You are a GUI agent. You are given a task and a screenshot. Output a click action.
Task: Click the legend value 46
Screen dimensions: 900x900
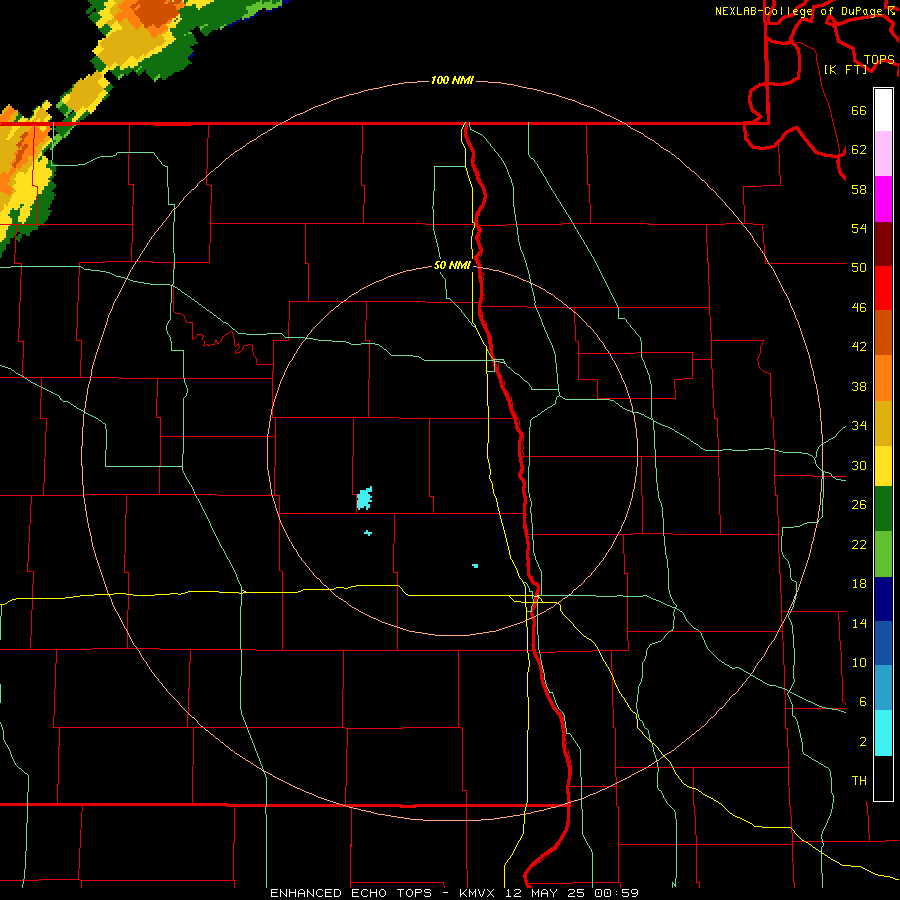(x=859, y=308)
